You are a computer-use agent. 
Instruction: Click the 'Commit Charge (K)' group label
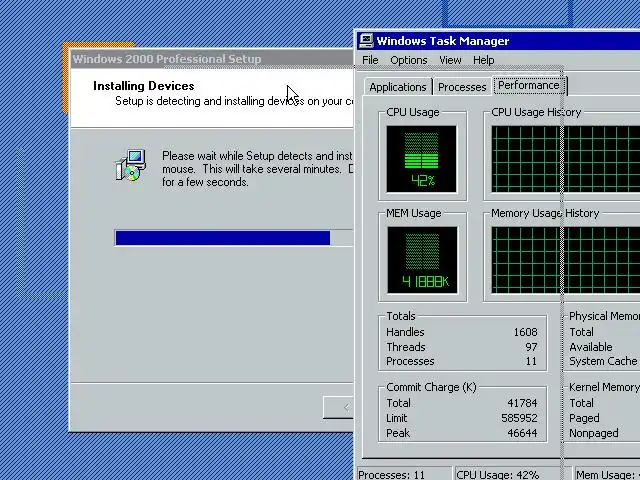(x=431, y=387)
